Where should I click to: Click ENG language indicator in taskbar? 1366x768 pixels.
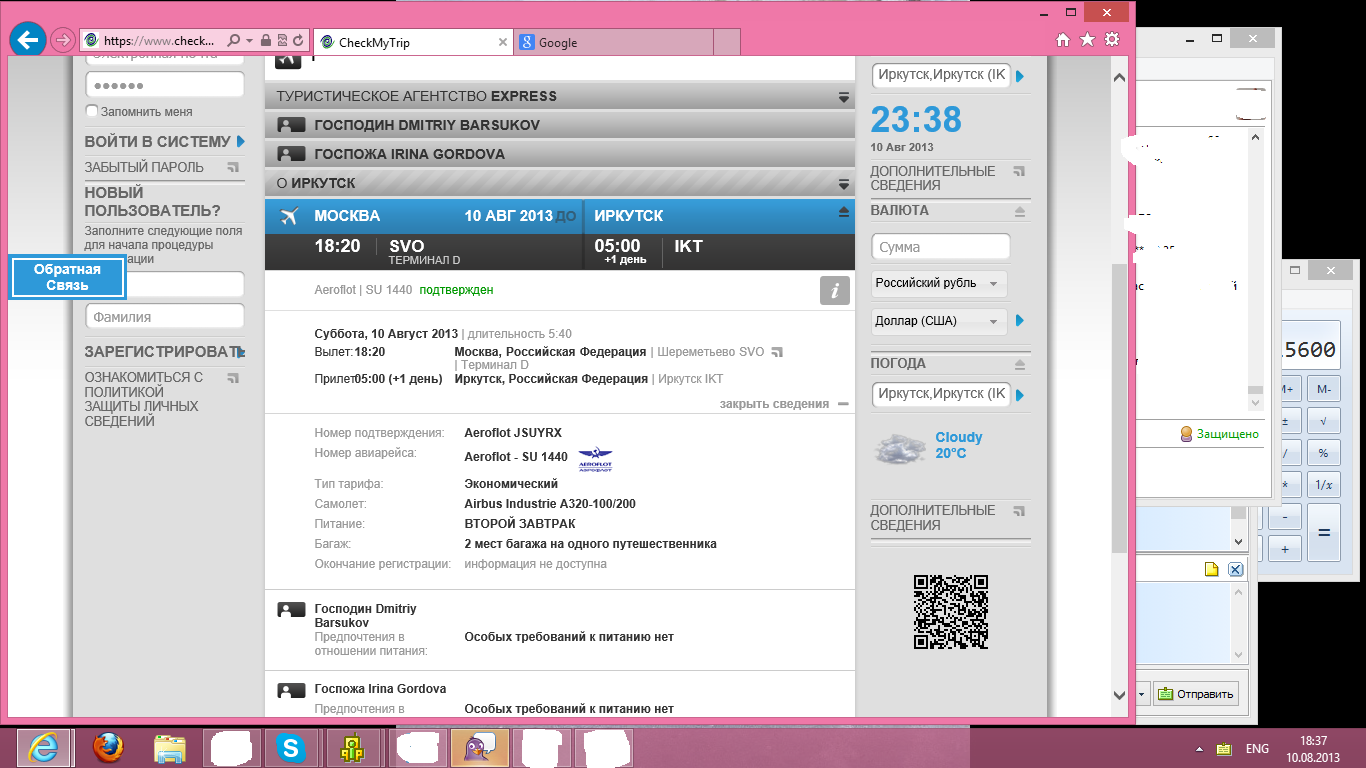pyautogui.click(x=1257, y=749)
